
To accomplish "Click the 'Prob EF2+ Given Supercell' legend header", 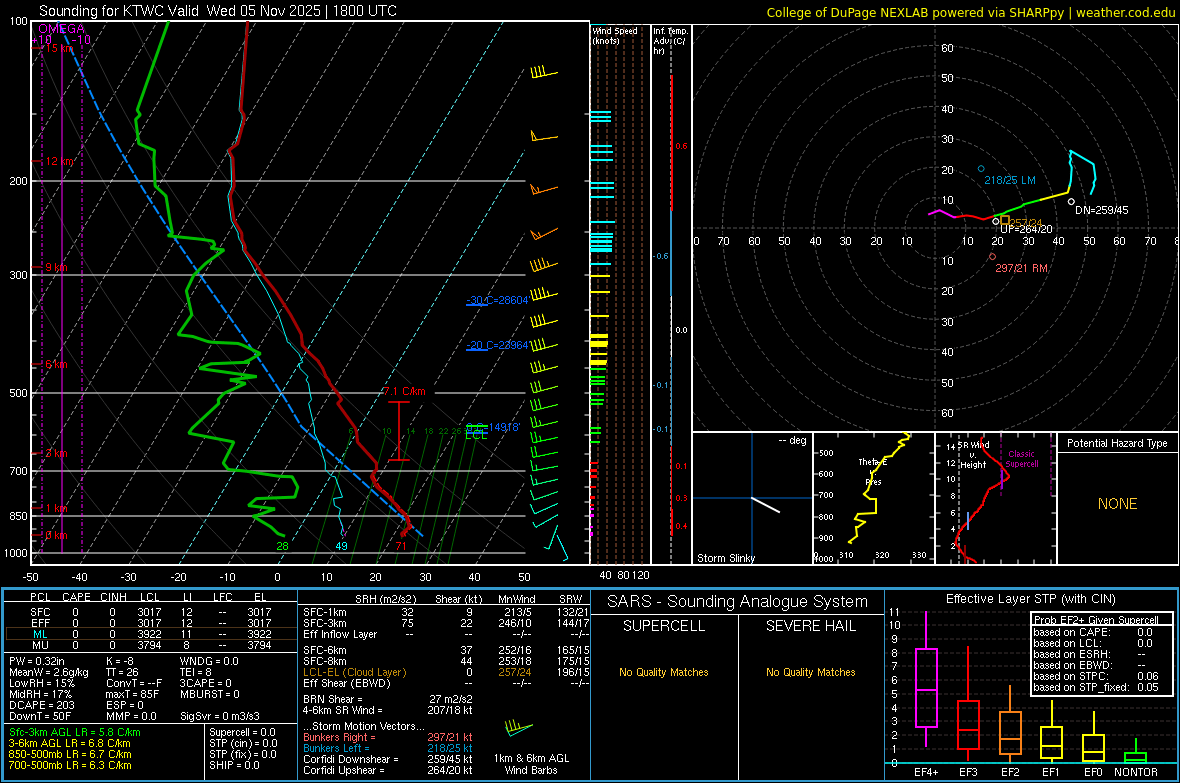I will point(1096,620).
